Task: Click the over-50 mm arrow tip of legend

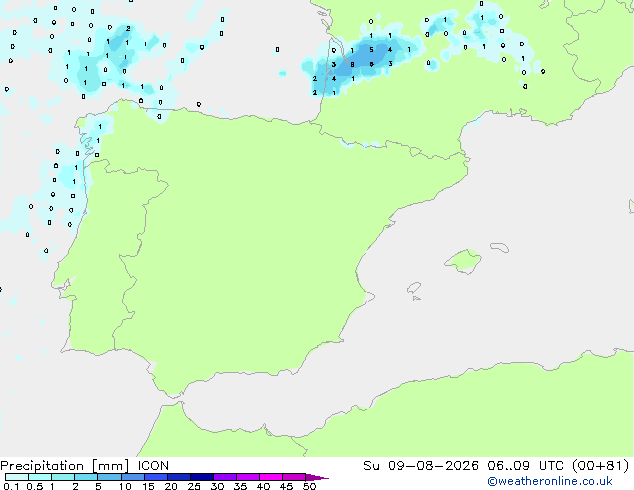Action: (317, 477)
